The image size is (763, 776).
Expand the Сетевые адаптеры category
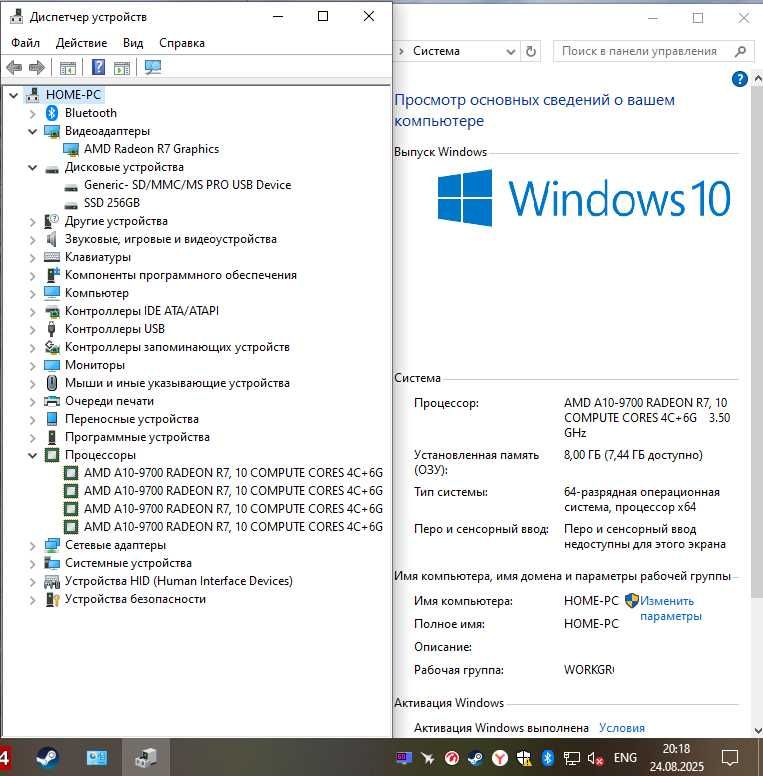[x=33, y=545]
